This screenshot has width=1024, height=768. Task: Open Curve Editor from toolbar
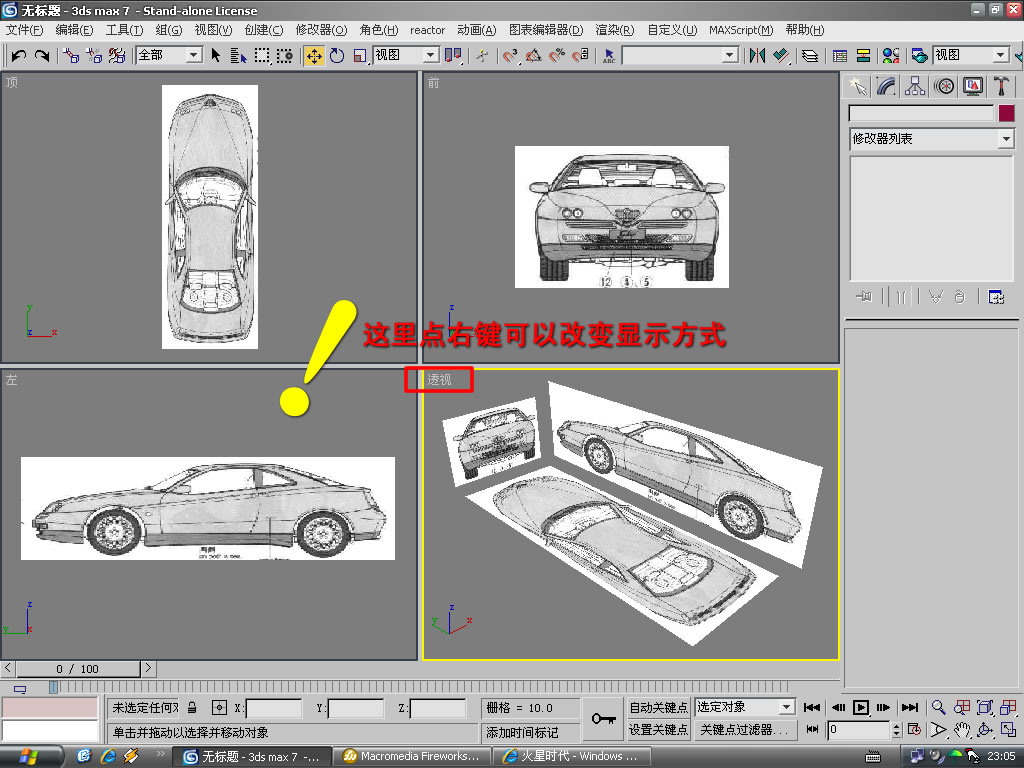coord(840,56)
